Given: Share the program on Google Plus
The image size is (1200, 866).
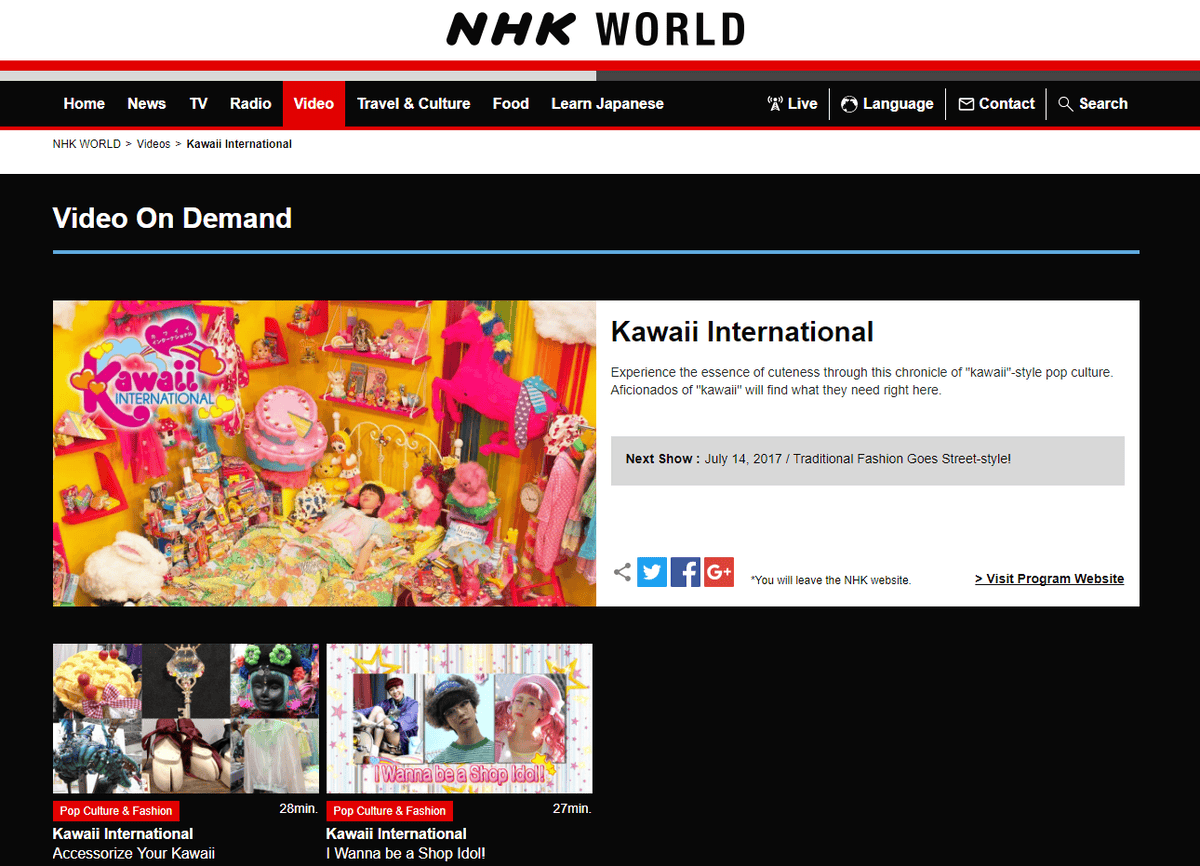Looking at the screenshot, I should pos(719,572).
